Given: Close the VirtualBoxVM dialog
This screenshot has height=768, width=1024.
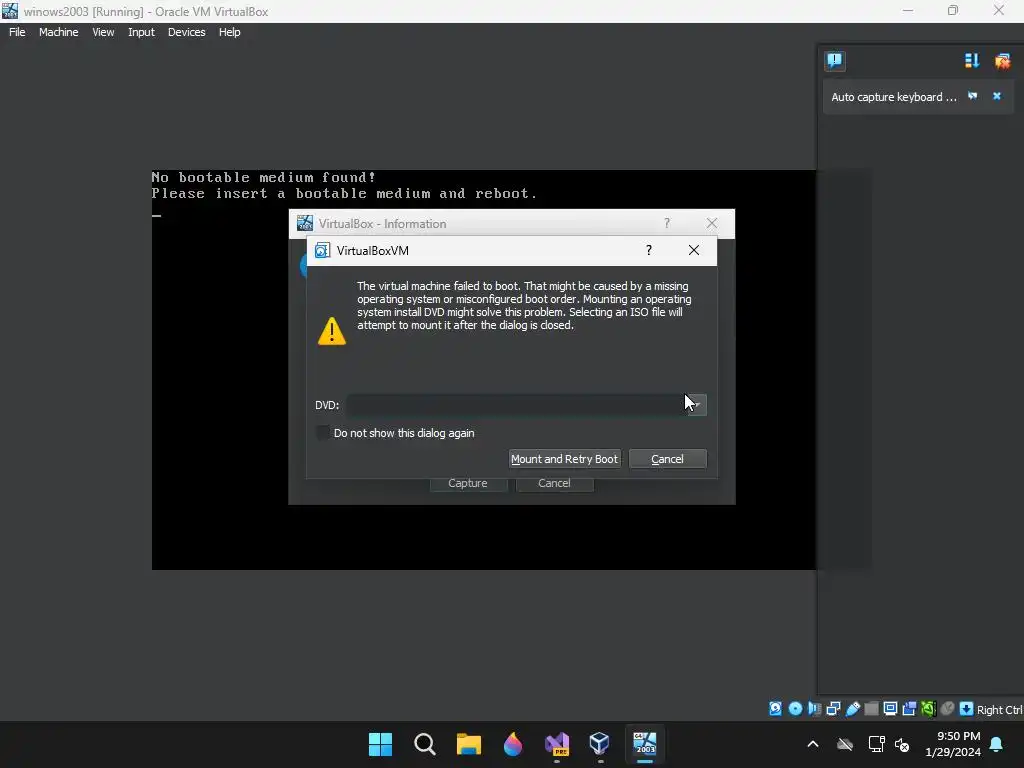Looking at the screenshot, I should (x=694, y=250).
